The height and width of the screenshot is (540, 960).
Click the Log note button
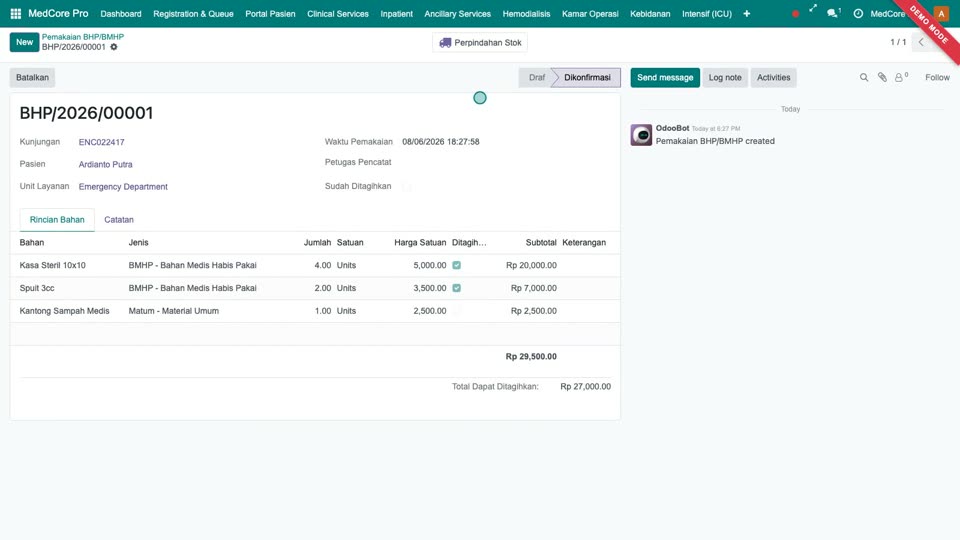point(725,78)
